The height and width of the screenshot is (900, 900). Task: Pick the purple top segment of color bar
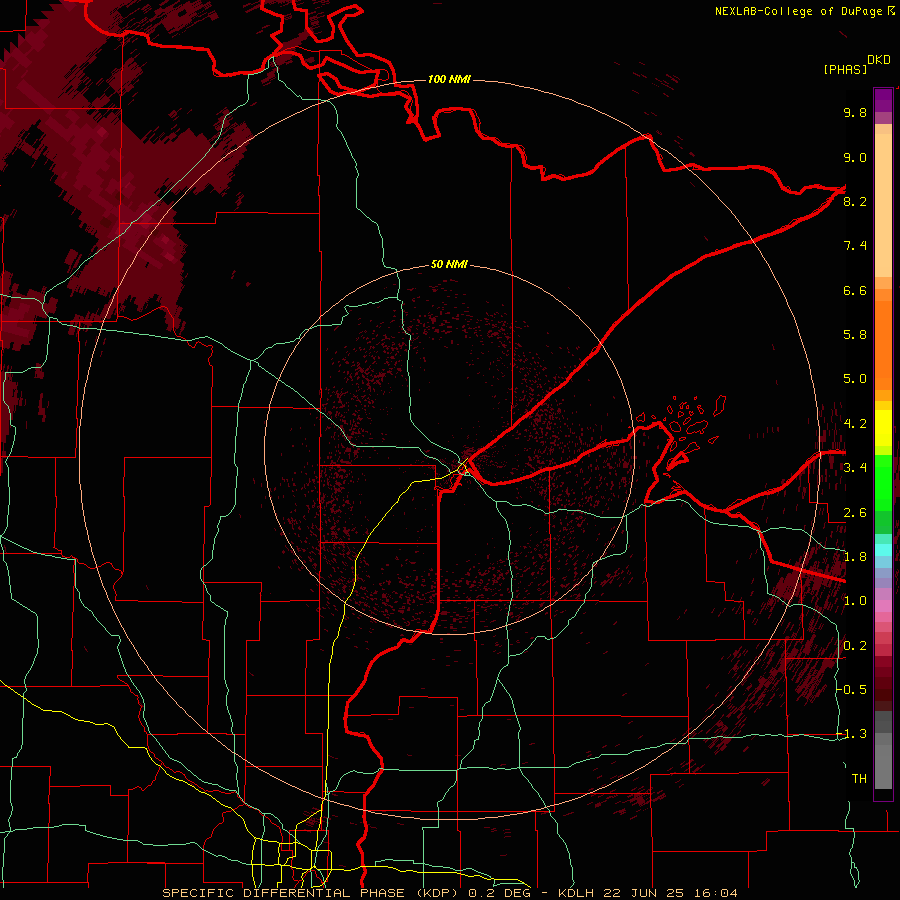[883, 100]
